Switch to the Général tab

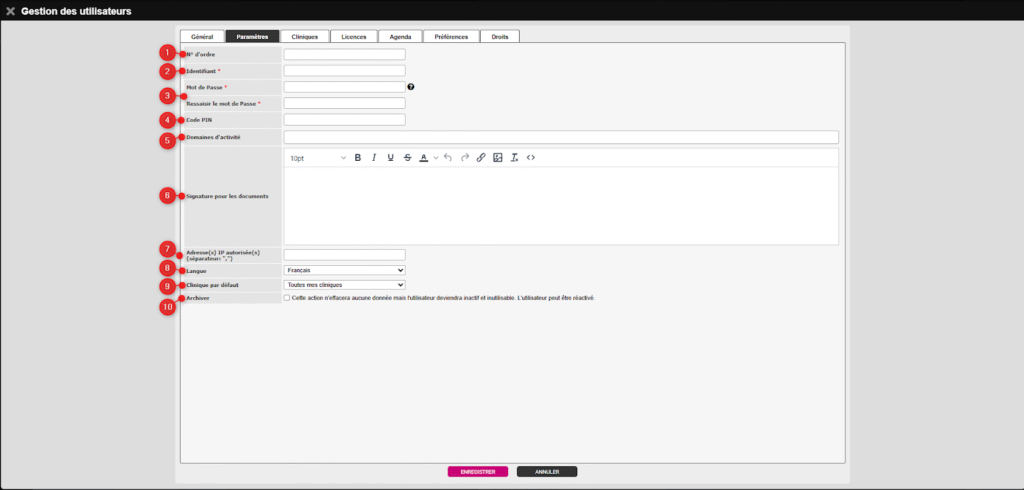point(201,36)
